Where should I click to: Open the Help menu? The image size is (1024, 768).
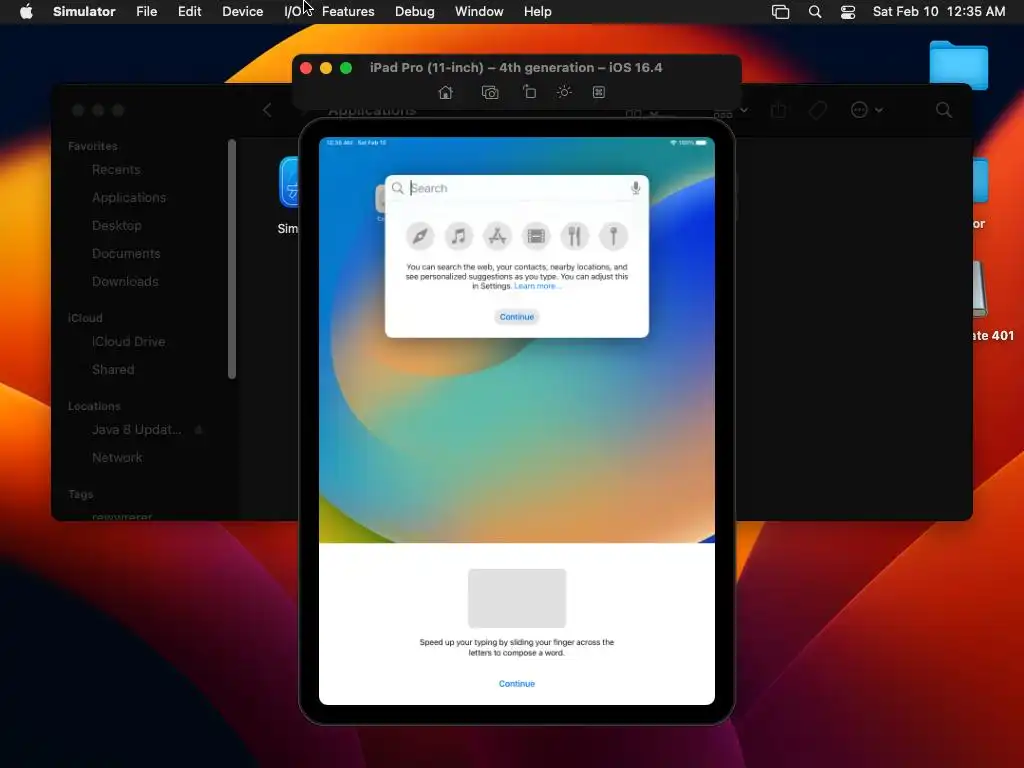537,11
